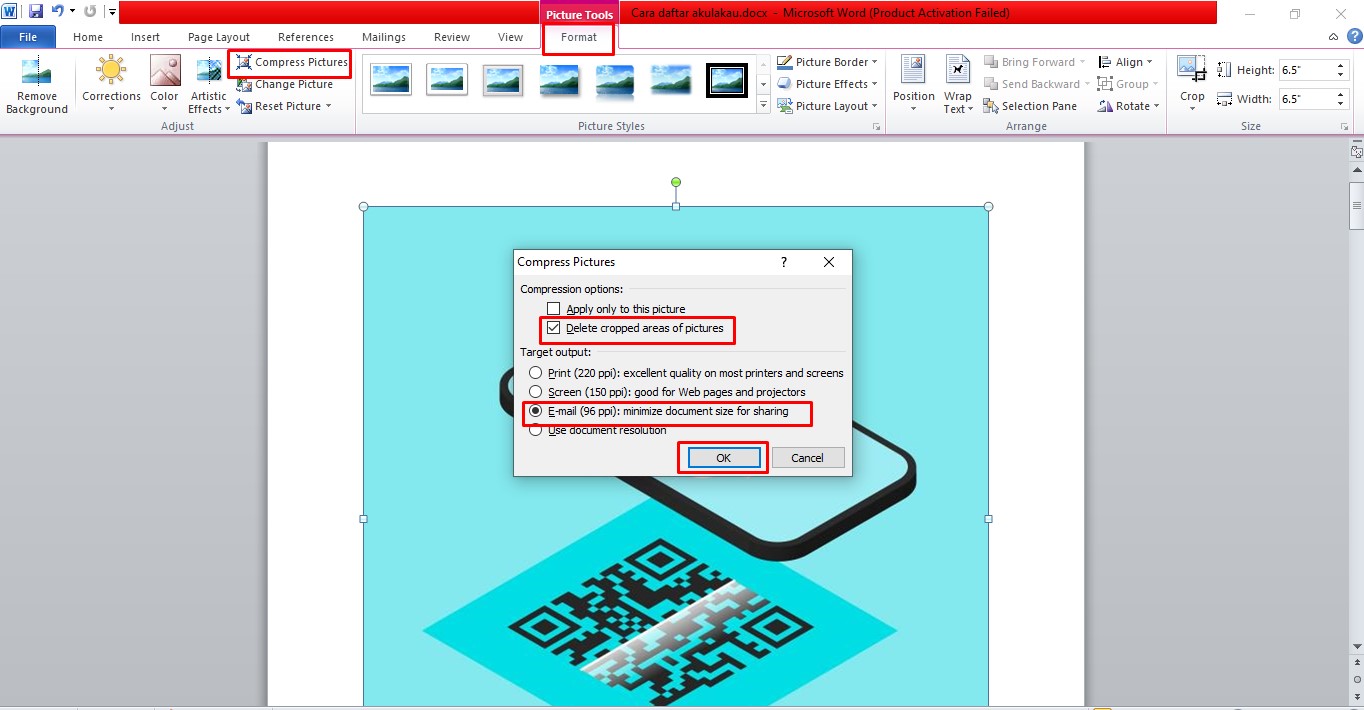The width and height of the screenshot is (1364, 710).
Task: Click the dialog help question mark
Action: point(783,262)
